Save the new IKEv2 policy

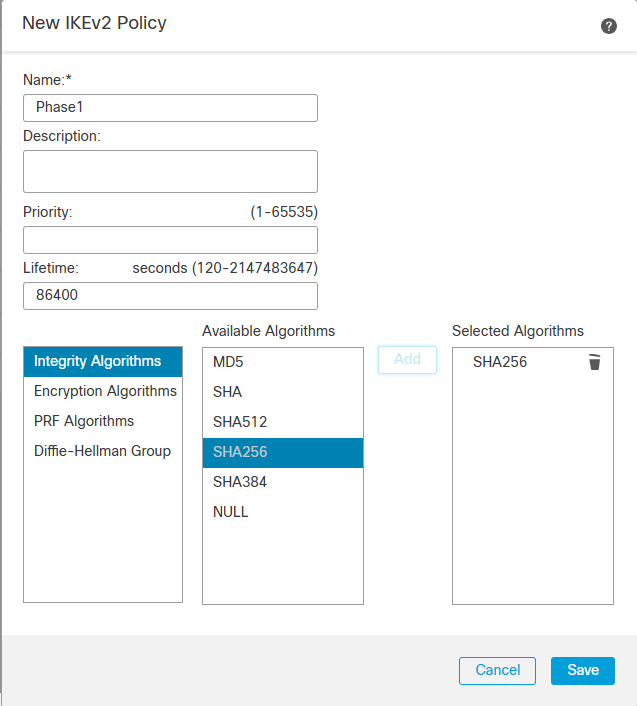[x=583, y=670]
